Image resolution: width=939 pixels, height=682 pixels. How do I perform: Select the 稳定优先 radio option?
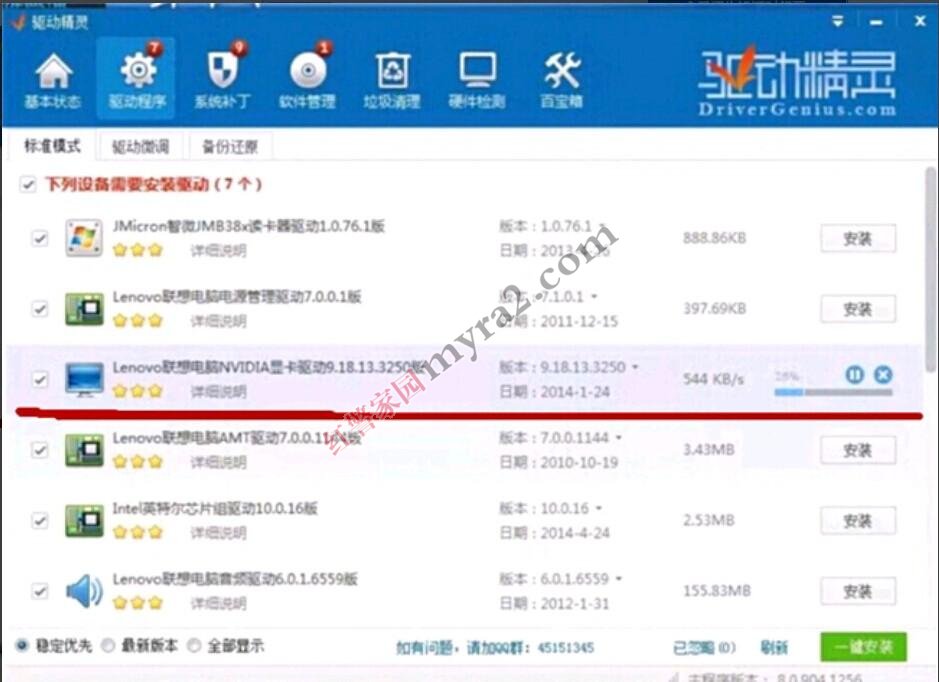(x=22, y=645)
